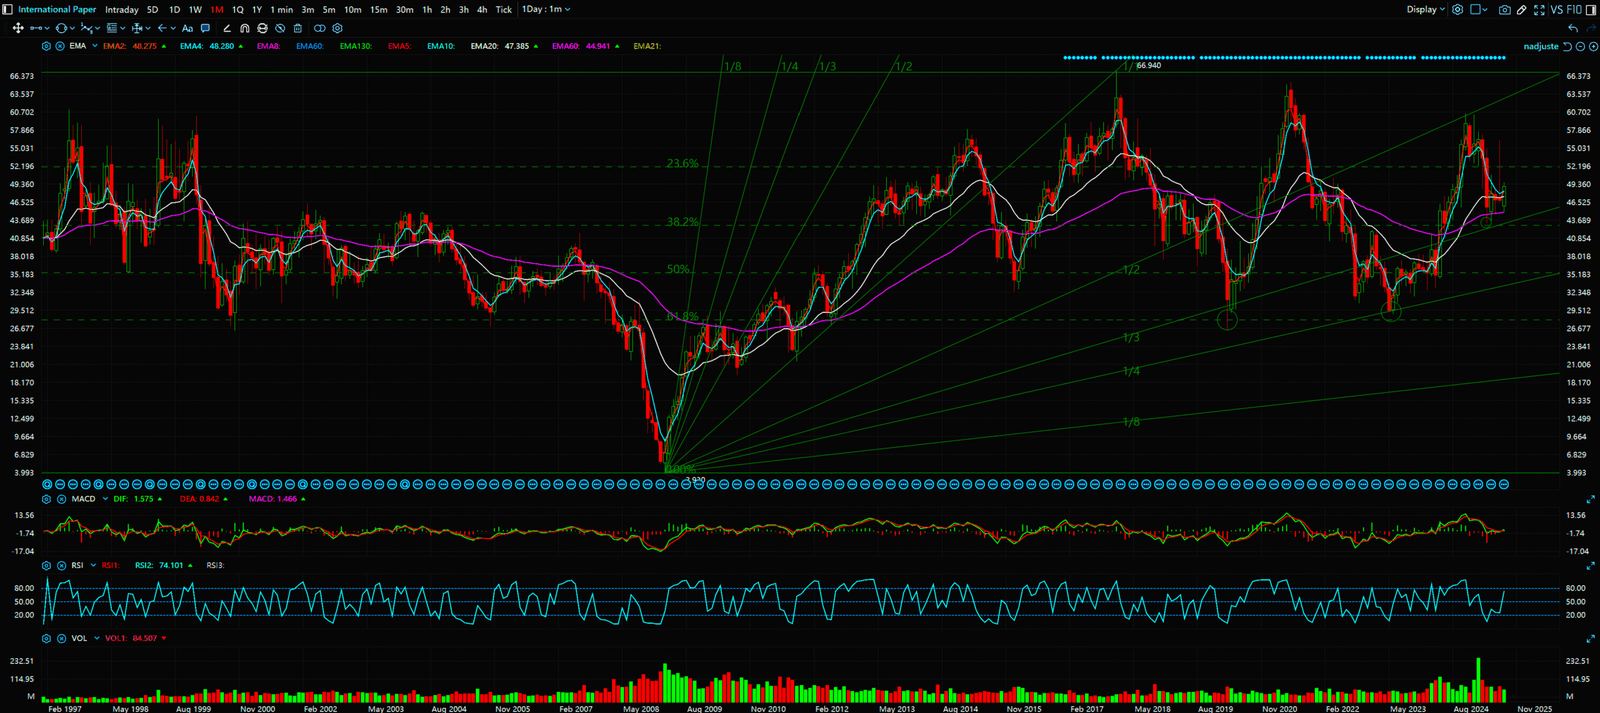Click the camera screenshot icon
This screenshot has width=1600, height=713.
point(1504,10)
